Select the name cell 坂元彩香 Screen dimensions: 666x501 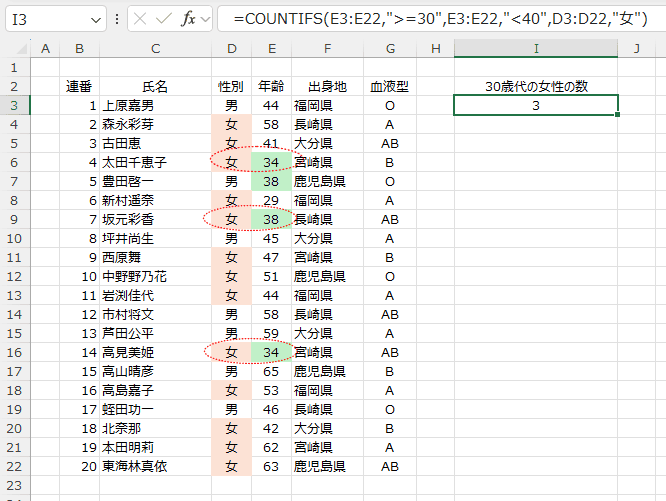click(x=155, y=220)
